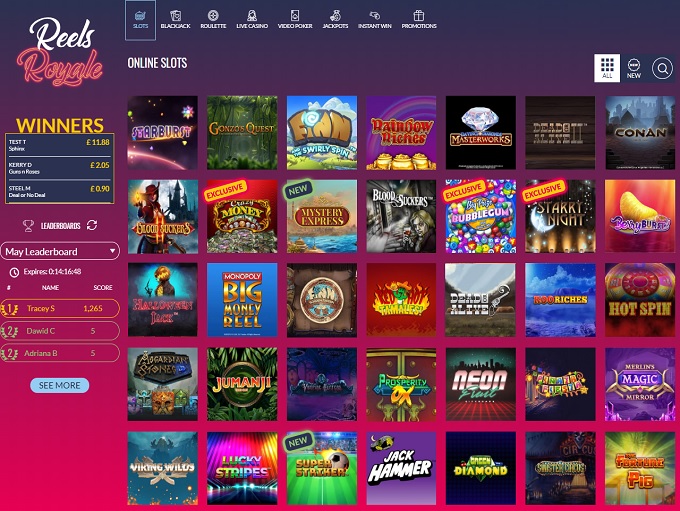Select the Video Poker category icon
This screenshot has width=680, height=511.
295,20
